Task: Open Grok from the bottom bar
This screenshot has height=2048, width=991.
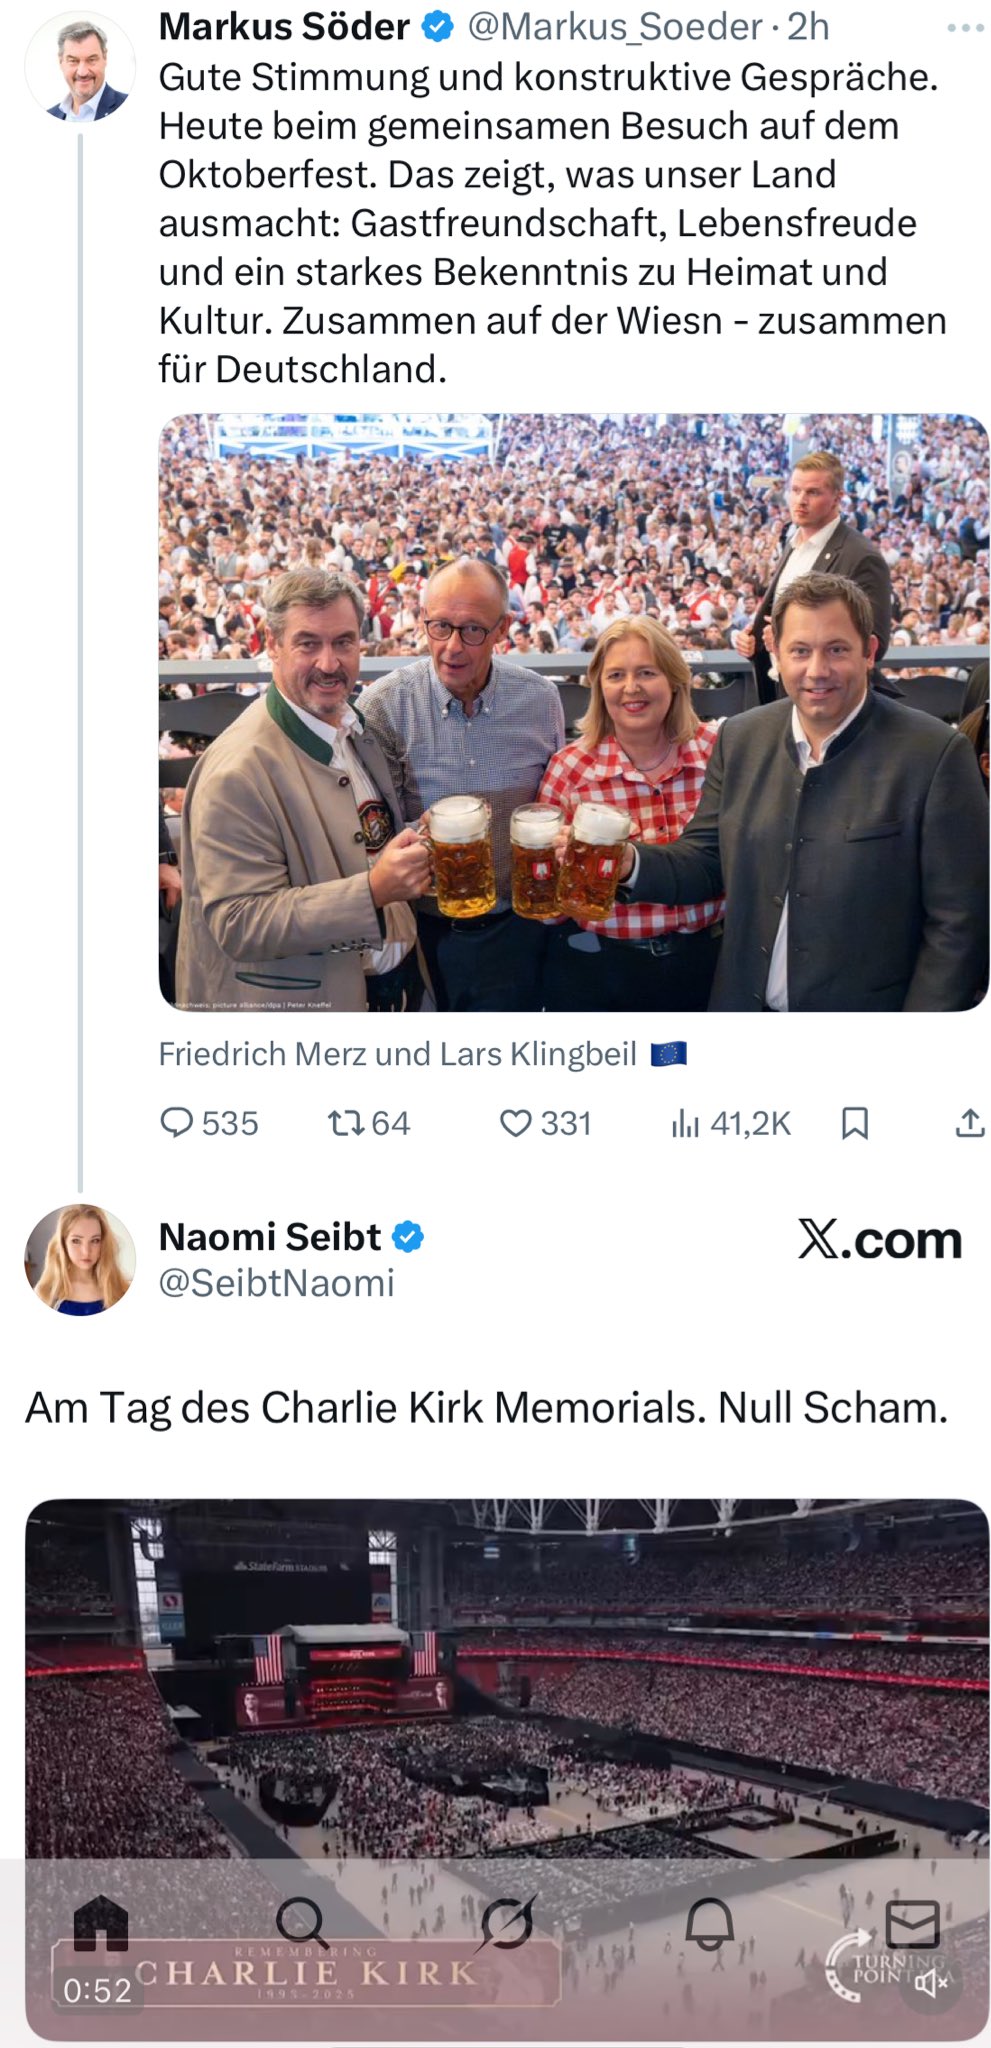Action: (507, 1923)
